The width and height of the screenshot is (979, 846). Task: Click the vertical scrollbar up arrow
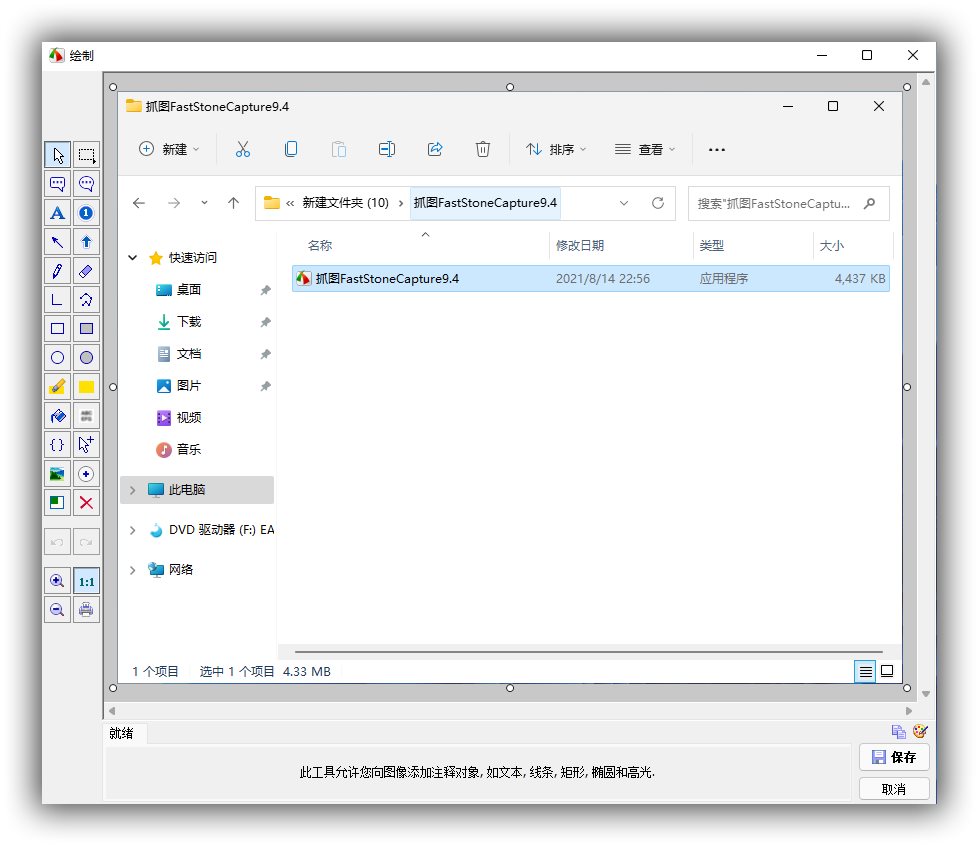(926, 82)
